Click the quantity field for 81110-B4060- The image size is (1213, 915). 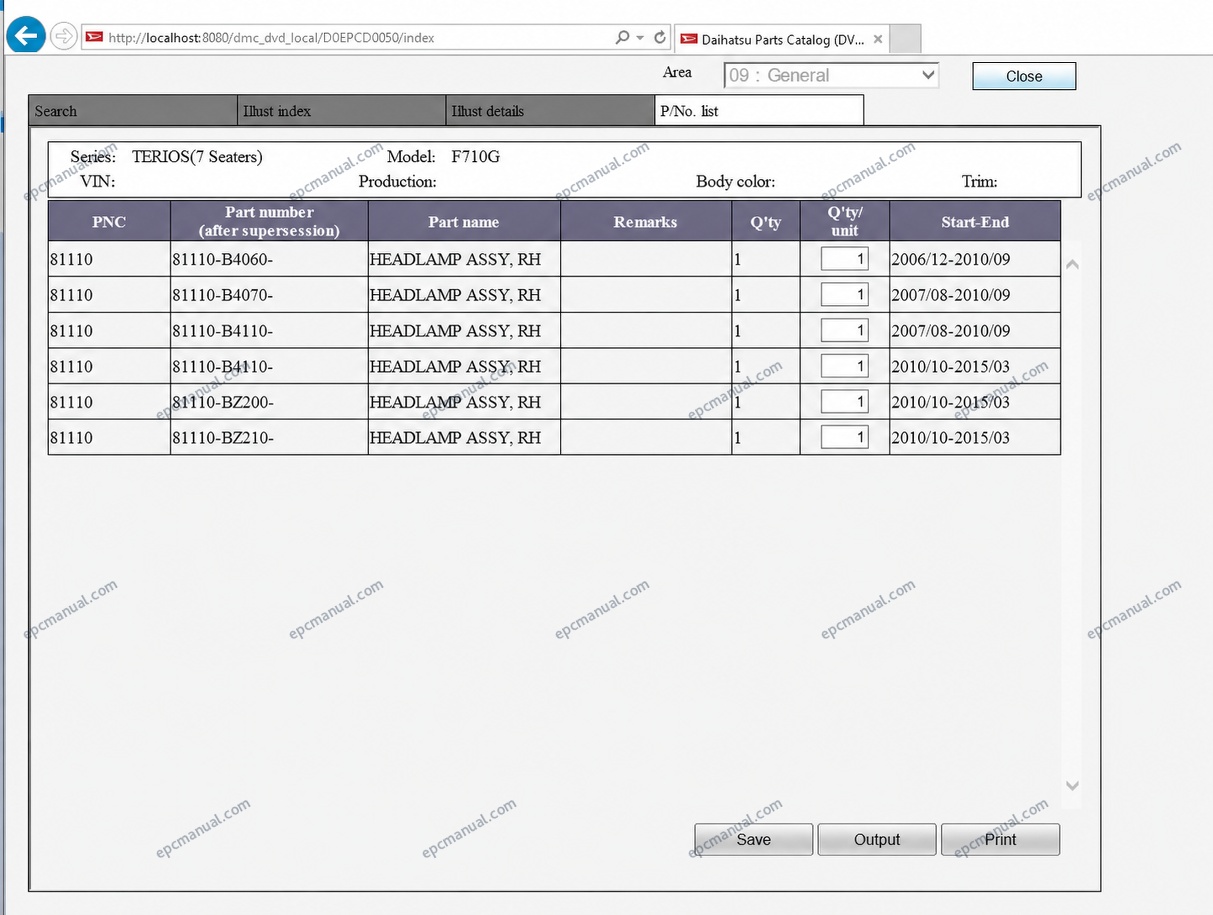tap(844, 259)
